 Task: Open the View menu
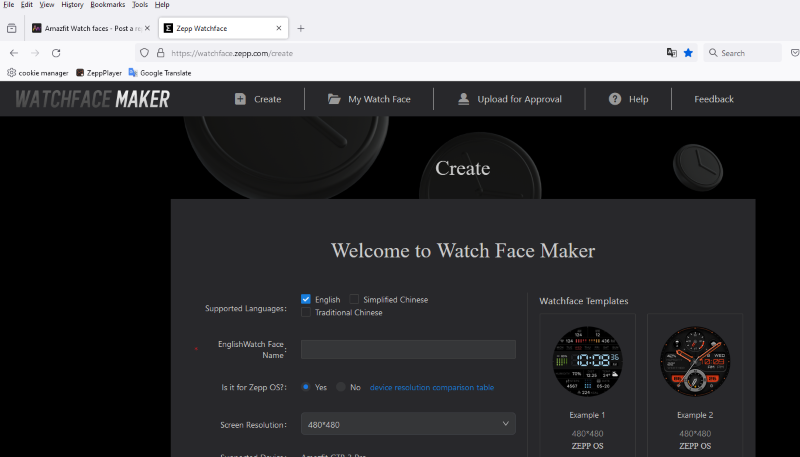46,5
